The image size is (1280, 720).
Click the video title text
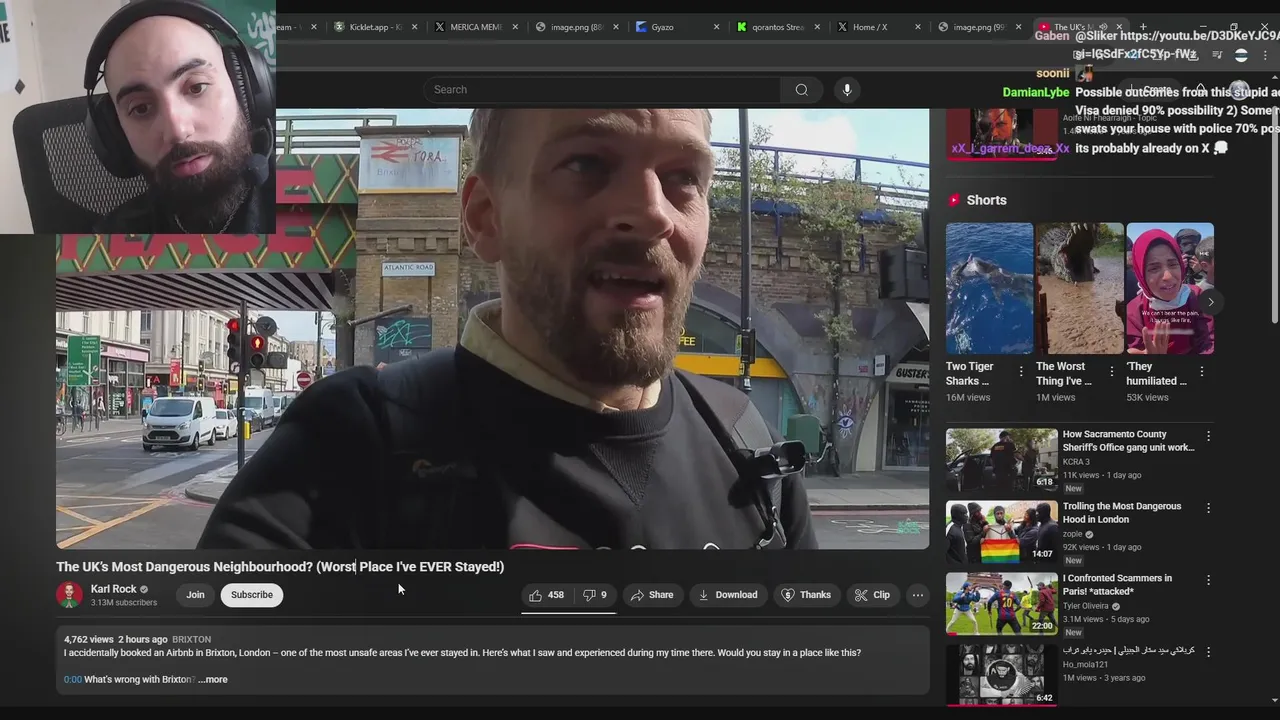[280, 567]
